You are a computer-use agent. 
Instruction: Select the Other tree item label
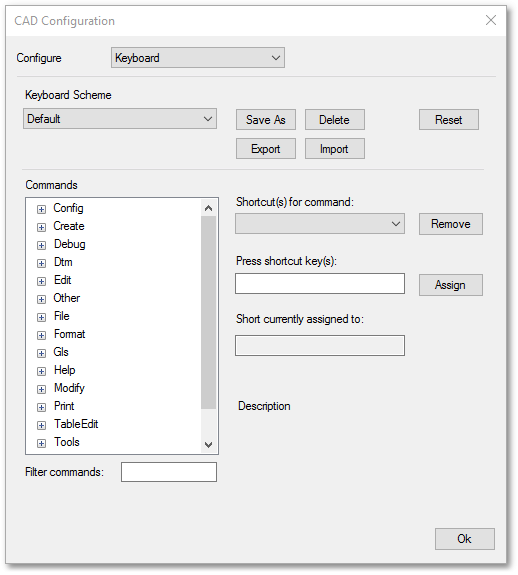tap(67, 298)
